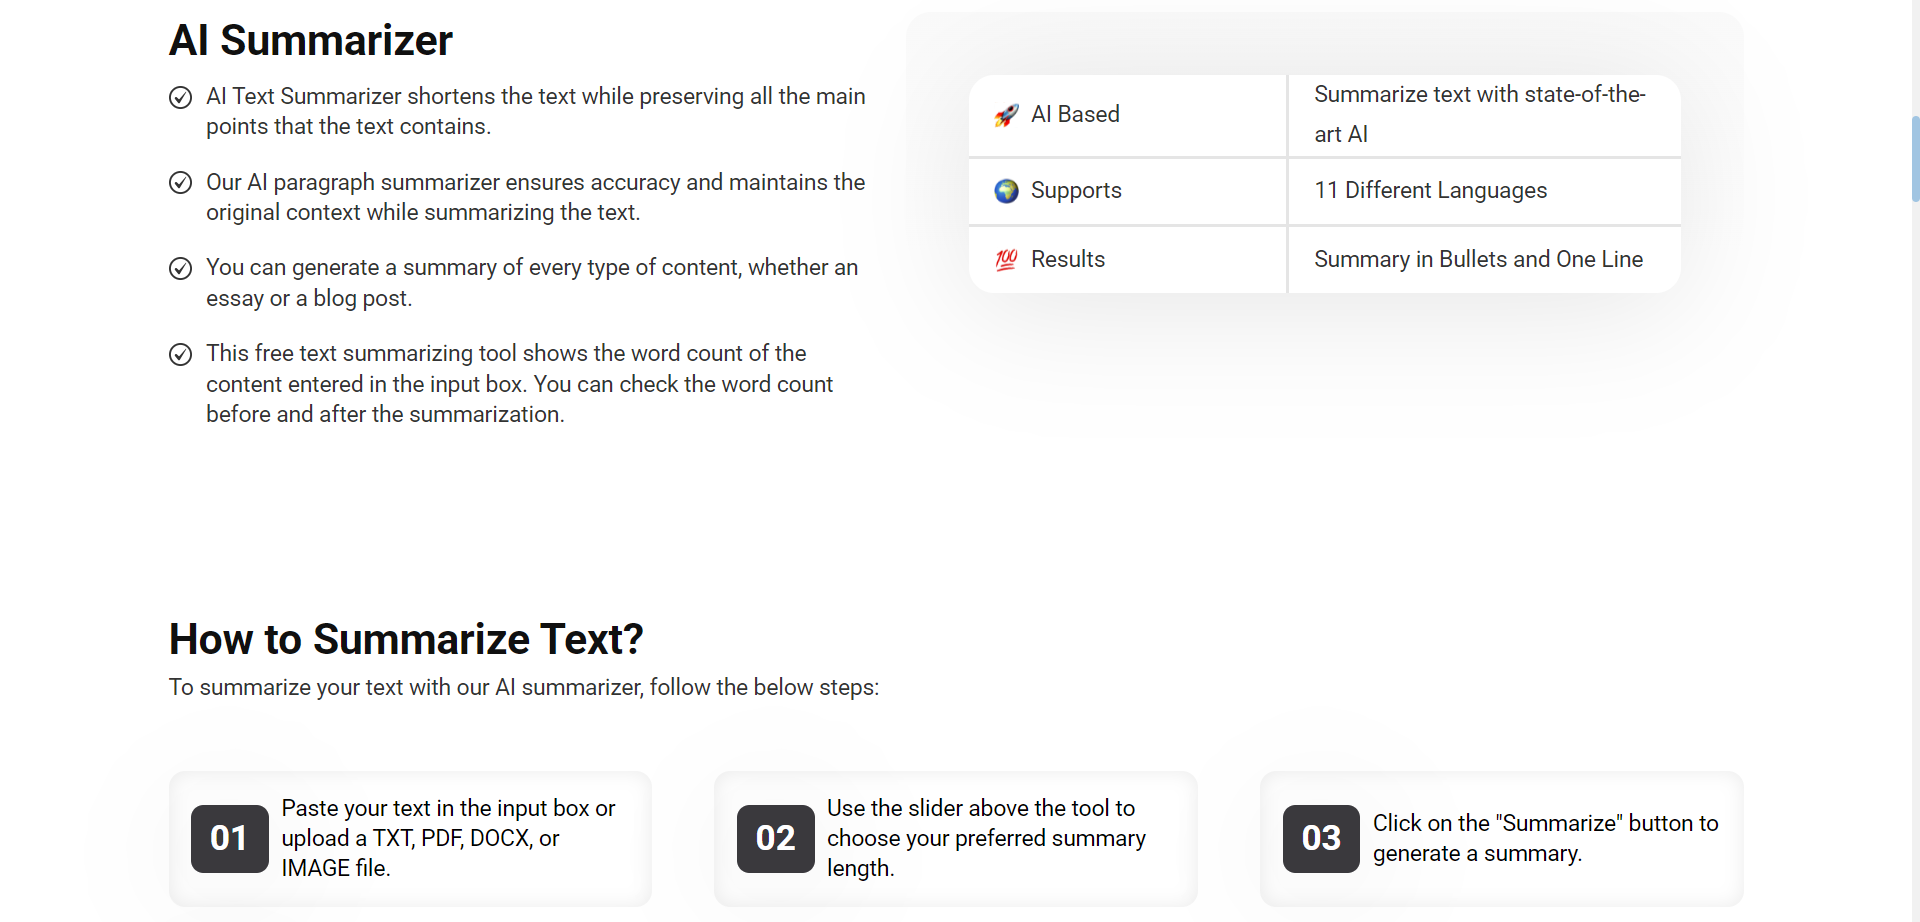Click the globe icon beside Supports

[x=1006, y=191]
